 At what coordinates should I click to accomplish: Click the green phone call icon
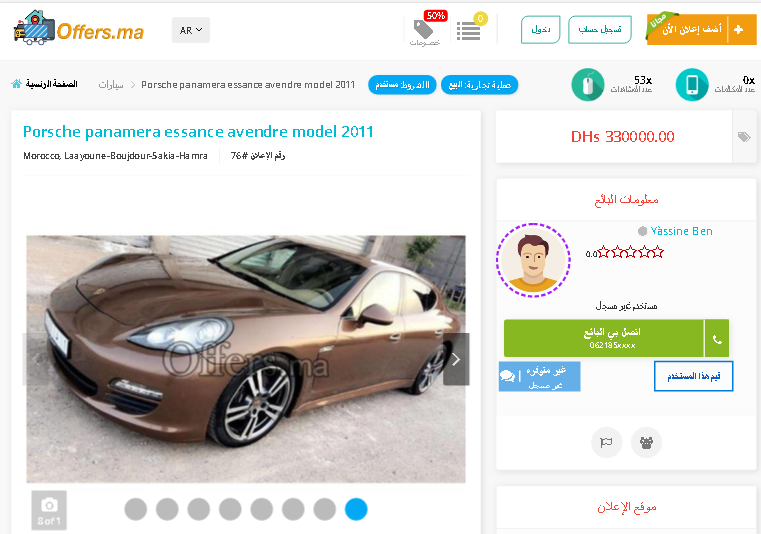[717, 338]
